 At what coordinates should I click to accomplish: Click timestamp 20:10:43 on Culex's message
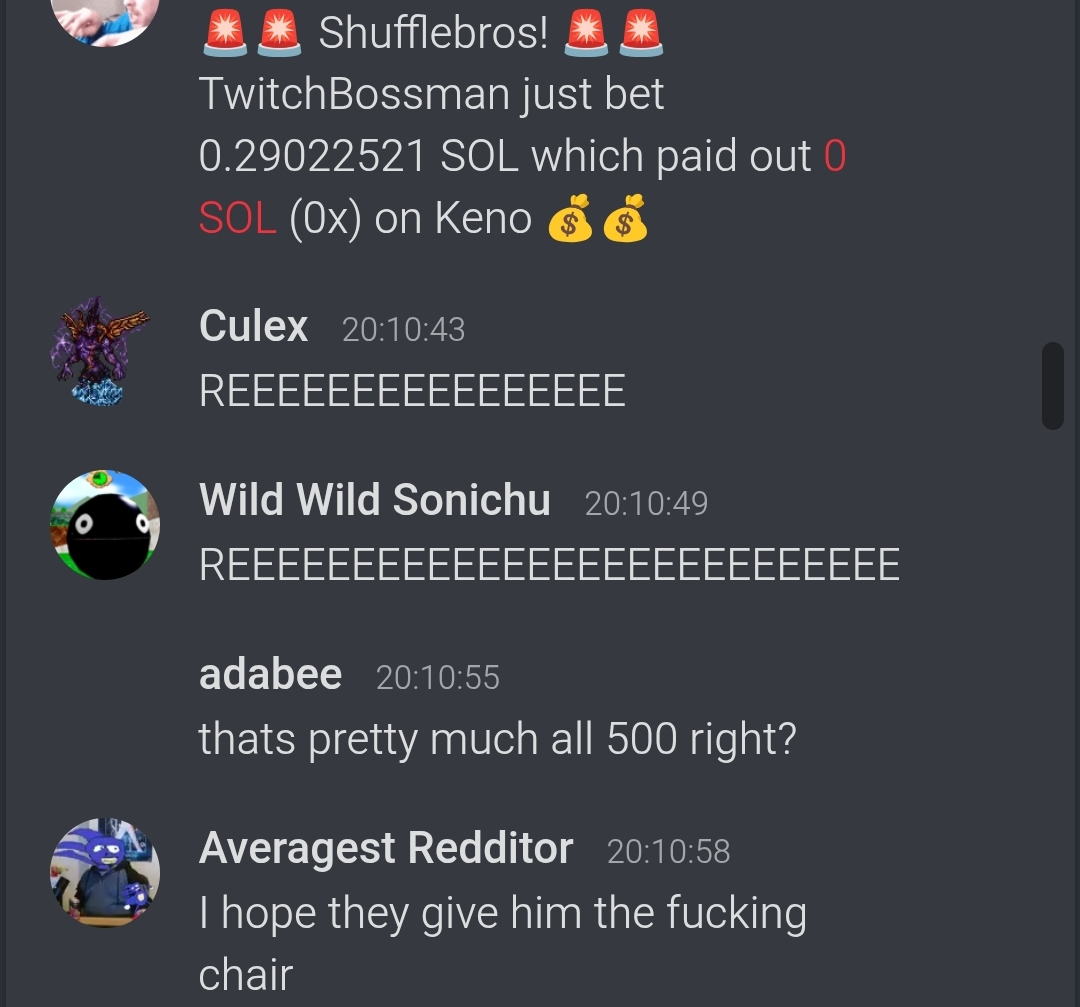coord(404,329)
